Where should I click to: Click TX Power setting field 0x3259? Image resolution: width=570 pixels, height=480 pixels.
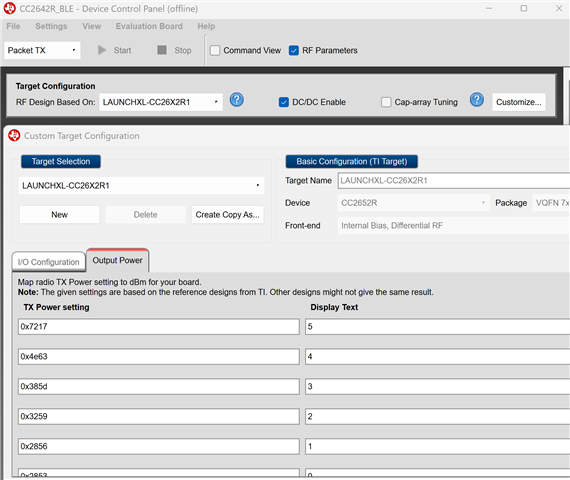[159, 416]
